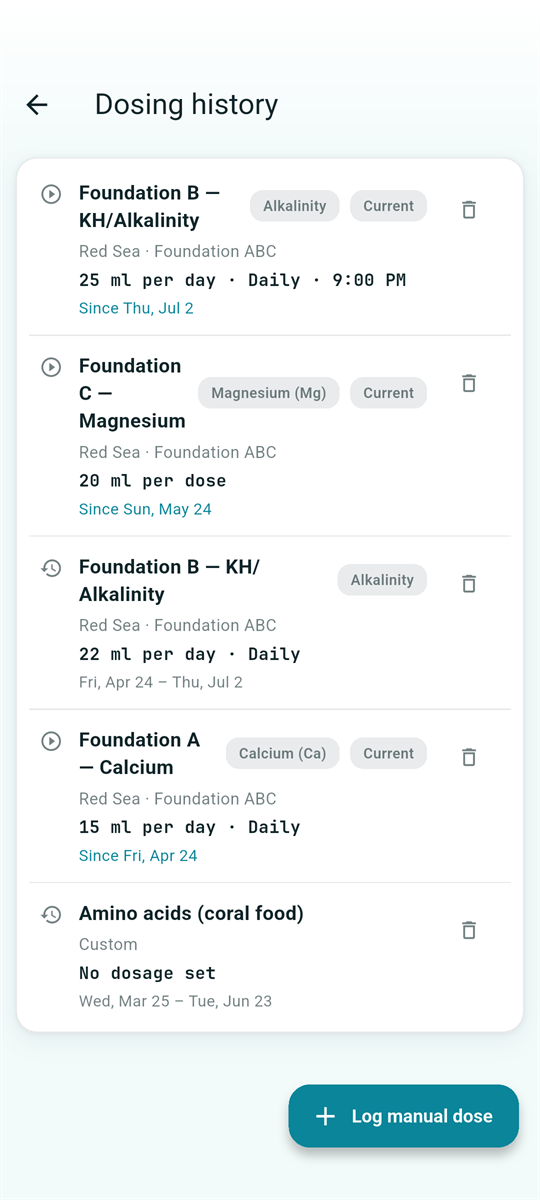540x1200 pixels.
Task: Click active icon beside current Foundation B
Action: click(51, 194)
